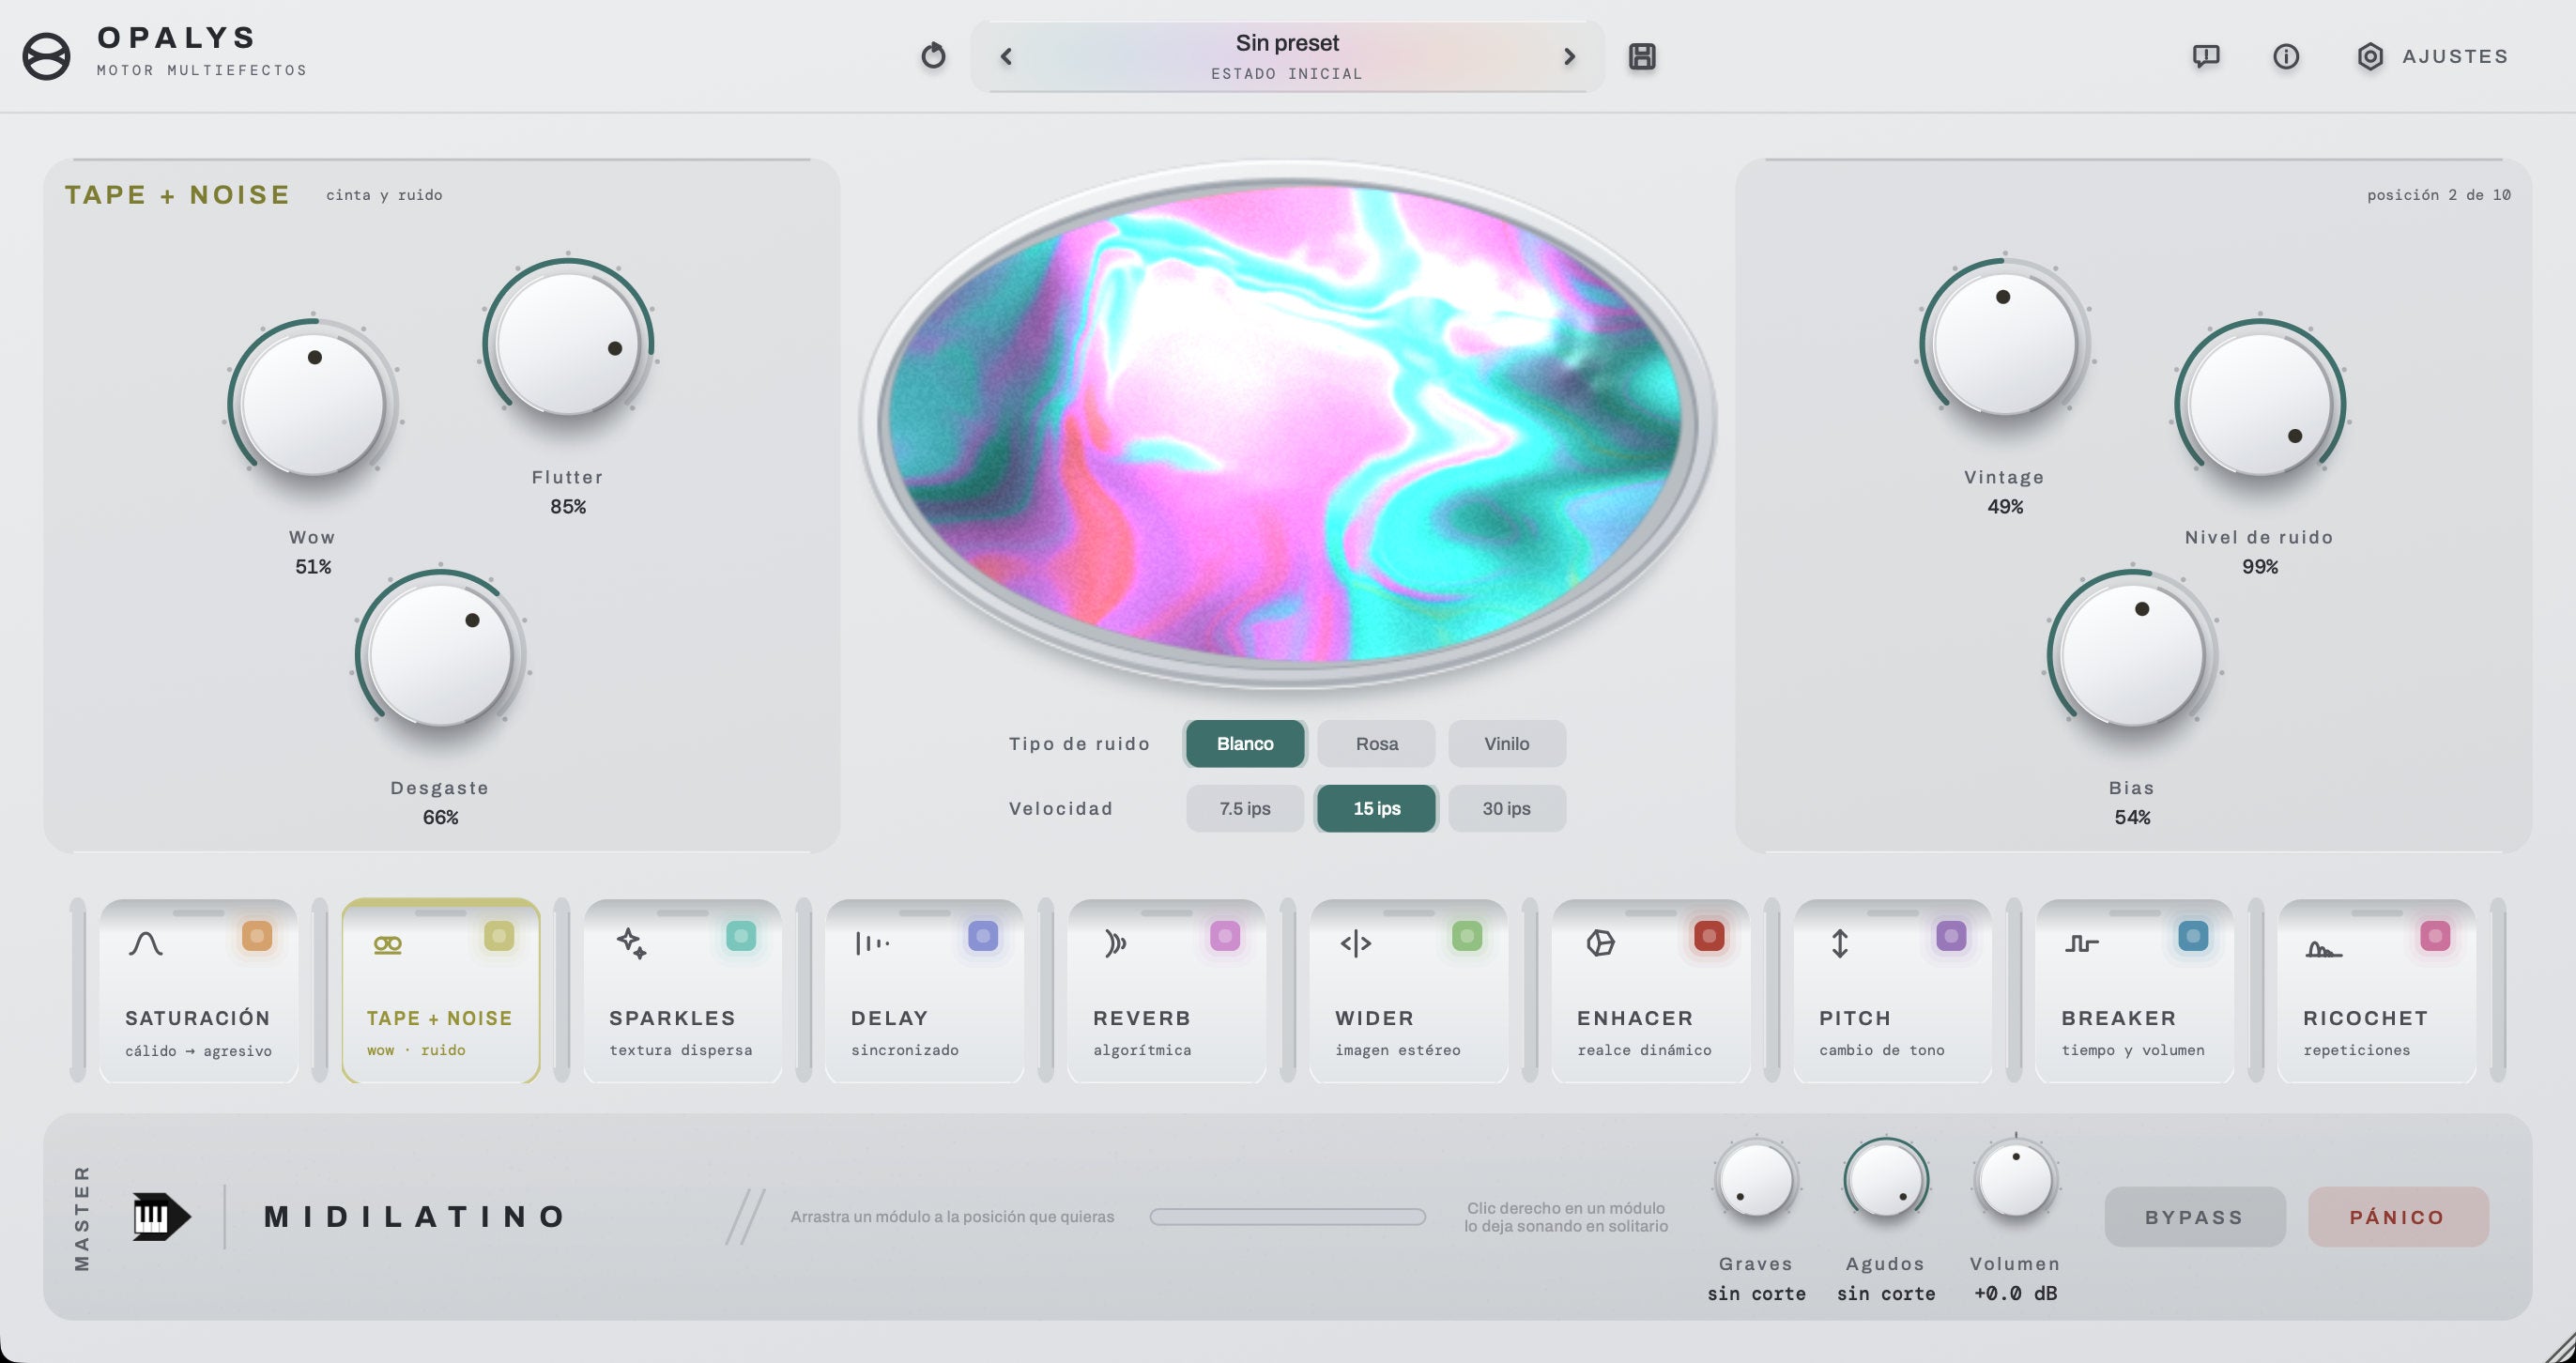Click the save preset floppy disk icon
Screen dimensions: 2576x1363
(x=1642, y=56)
